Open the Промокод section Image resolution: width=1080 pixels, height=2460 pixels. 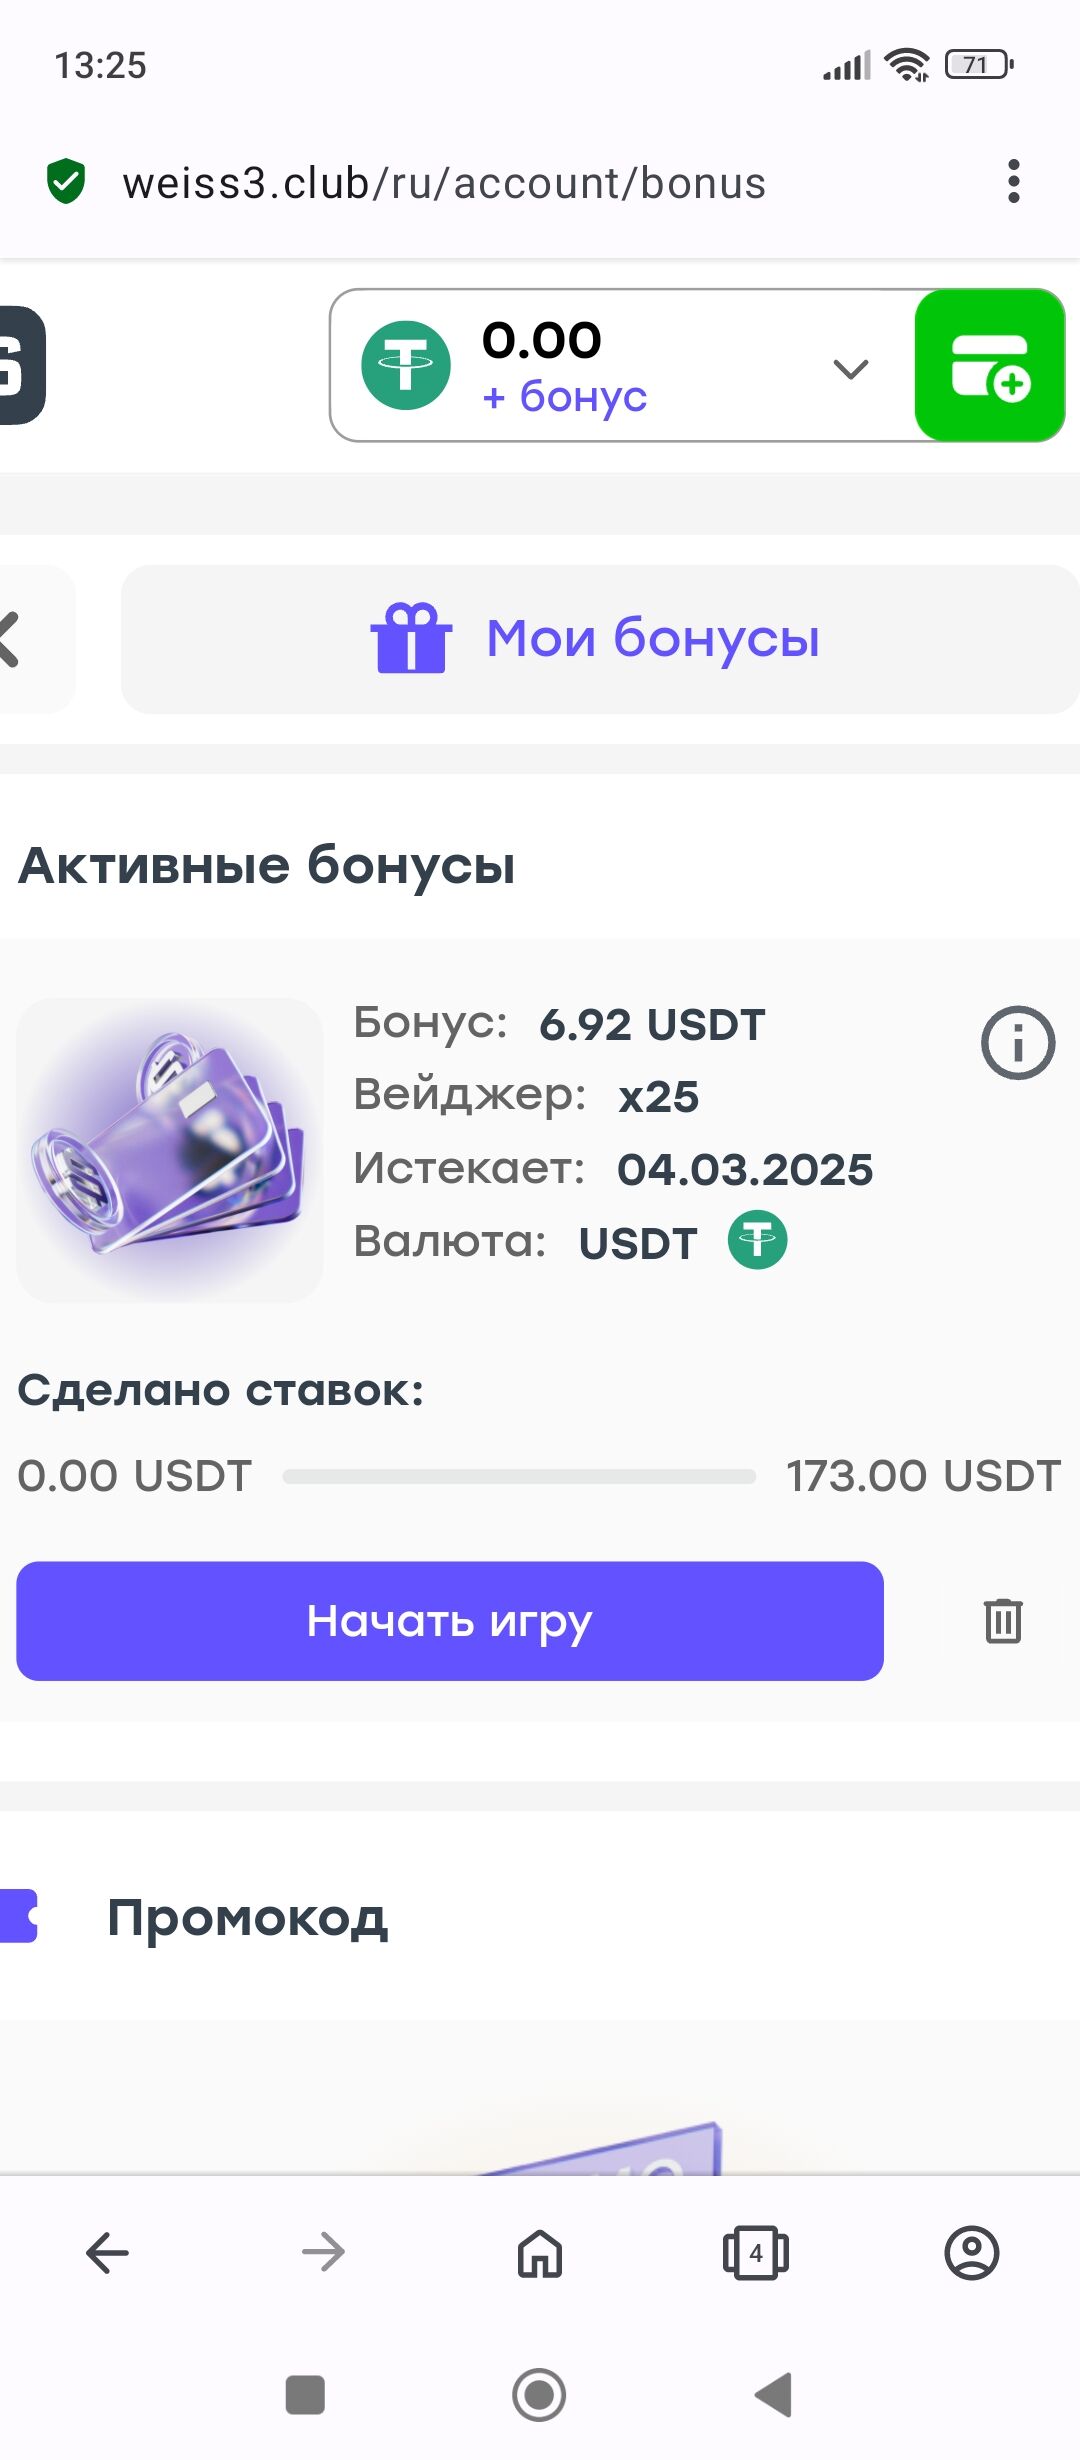[247, 1917]
